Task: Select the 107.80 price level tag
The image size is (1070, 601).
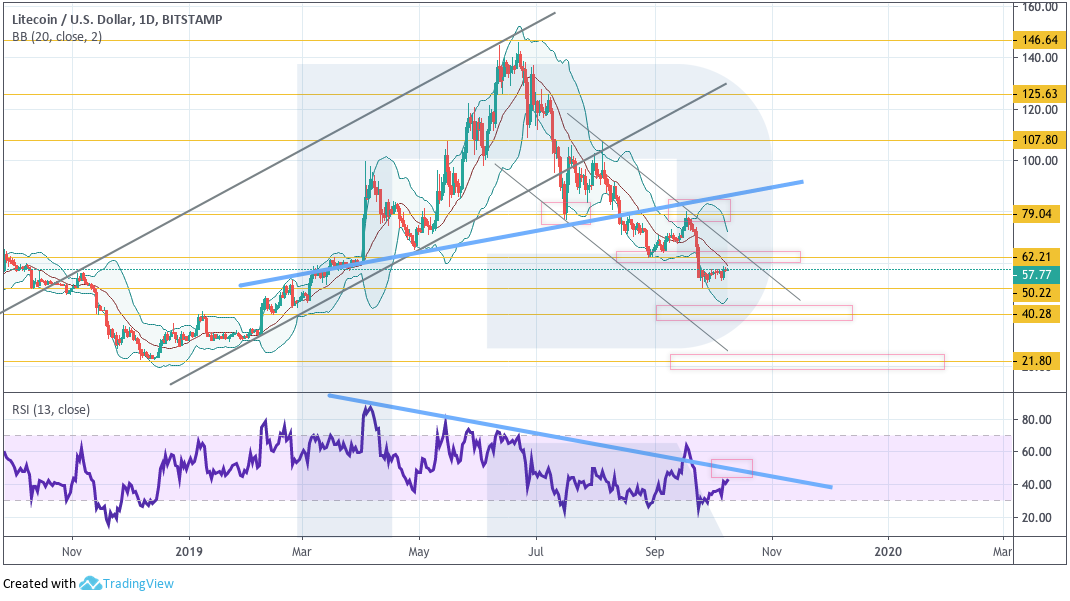Action: coord(1040,140)
